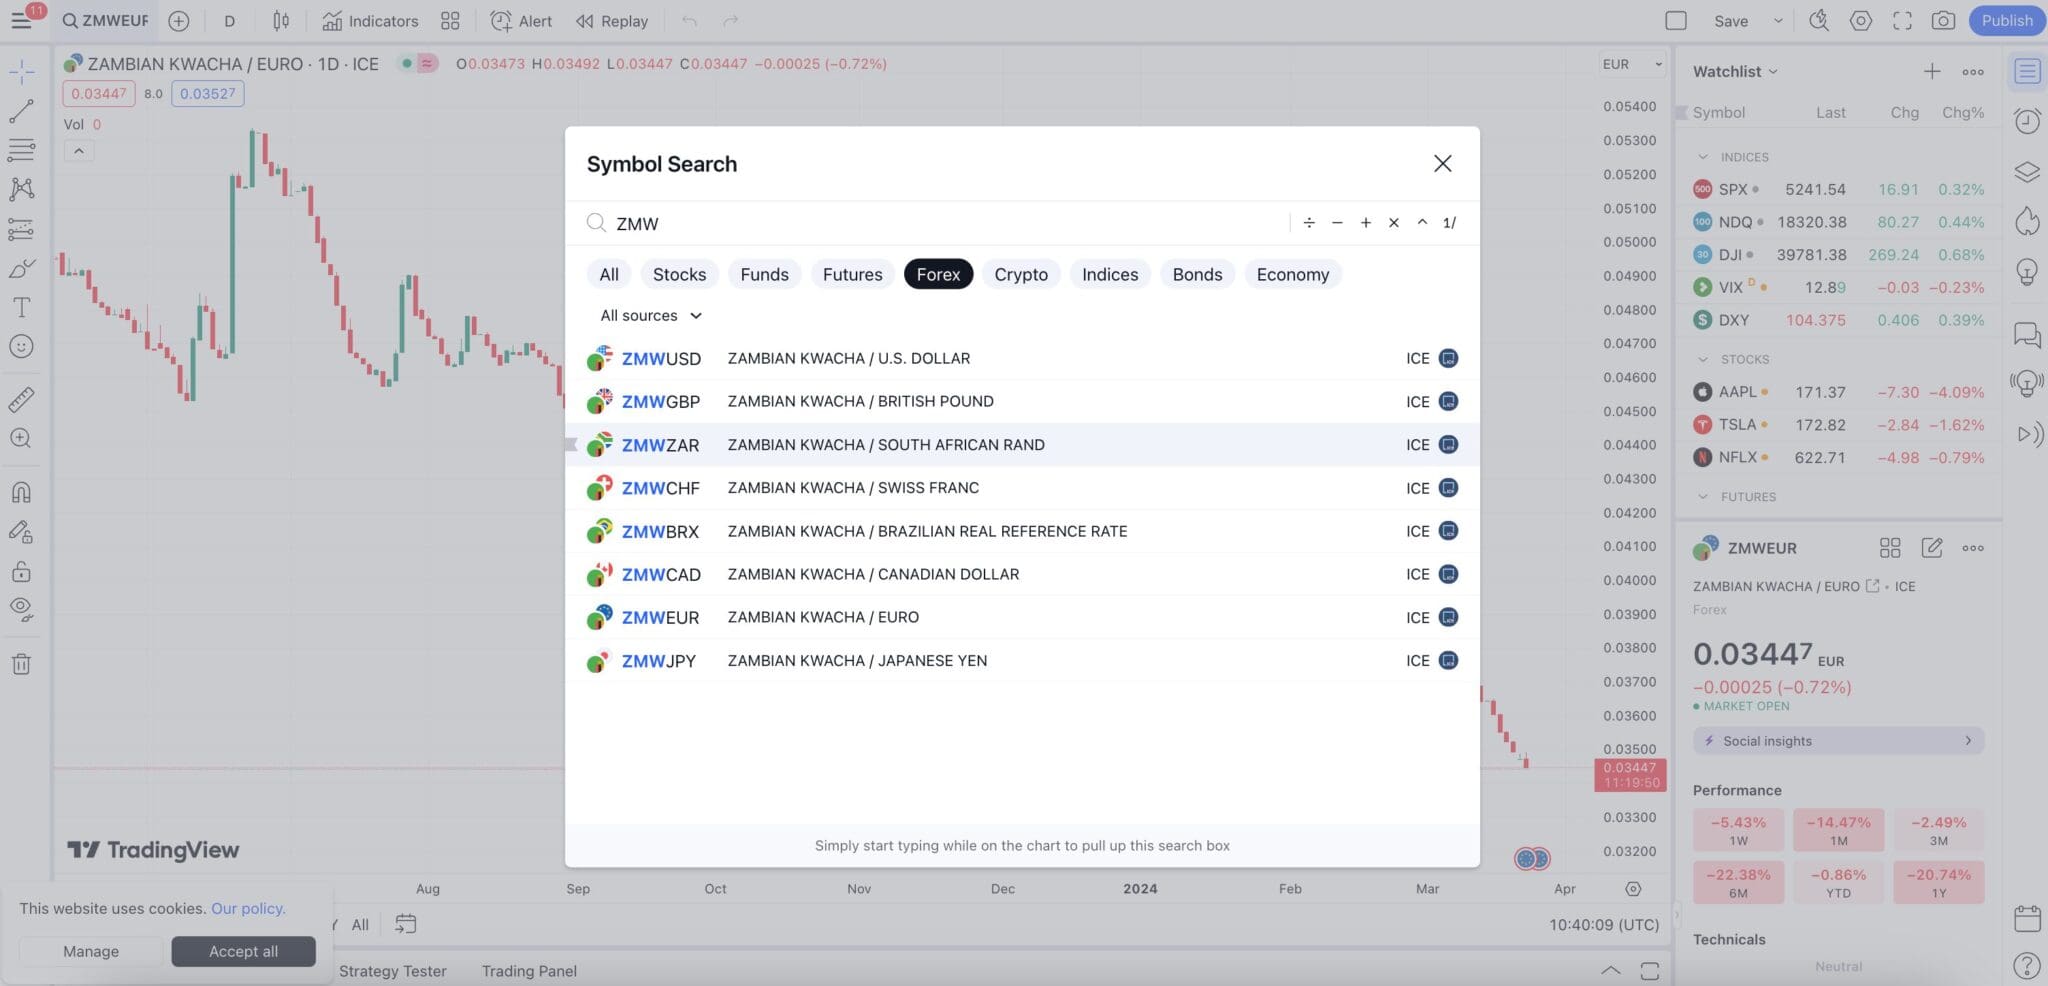Select the Funds category filter
This screenshot has height=986, width=2048.
[764, 274]
